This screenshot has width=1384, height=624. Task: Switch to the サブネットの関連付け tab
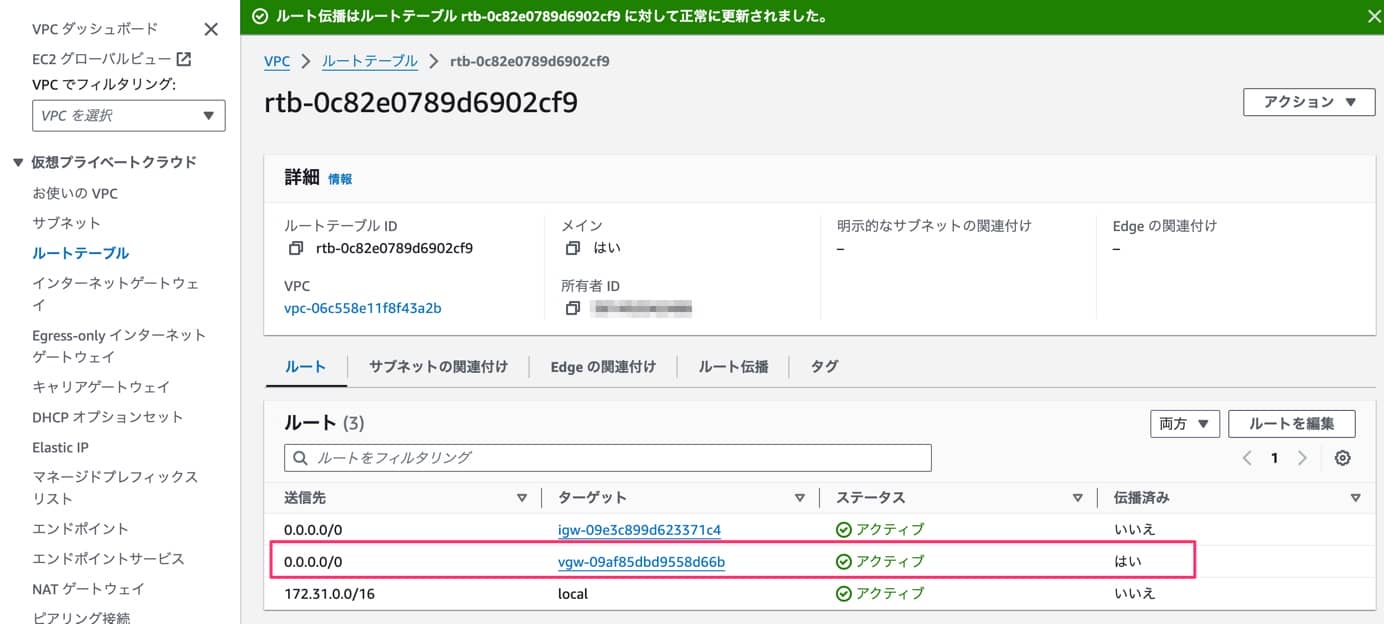(x=438, y=367)
